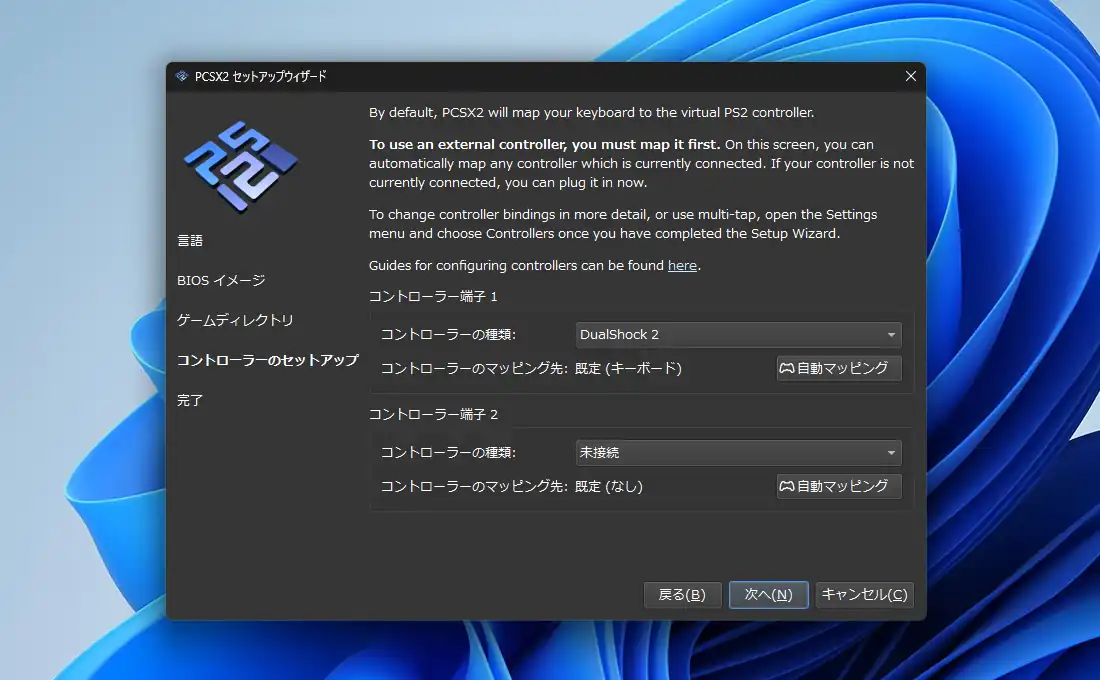Go to the 言語 step in the sidebar

click(x=190, y=241)
